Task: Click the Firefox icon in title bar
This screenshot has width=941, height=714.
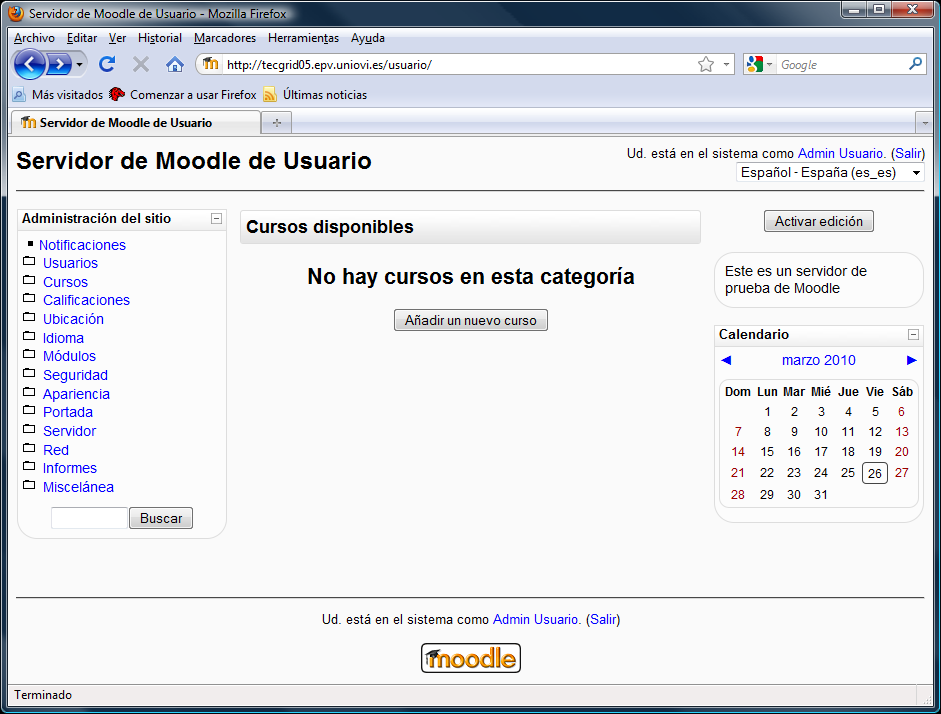Action: (16, 13)
